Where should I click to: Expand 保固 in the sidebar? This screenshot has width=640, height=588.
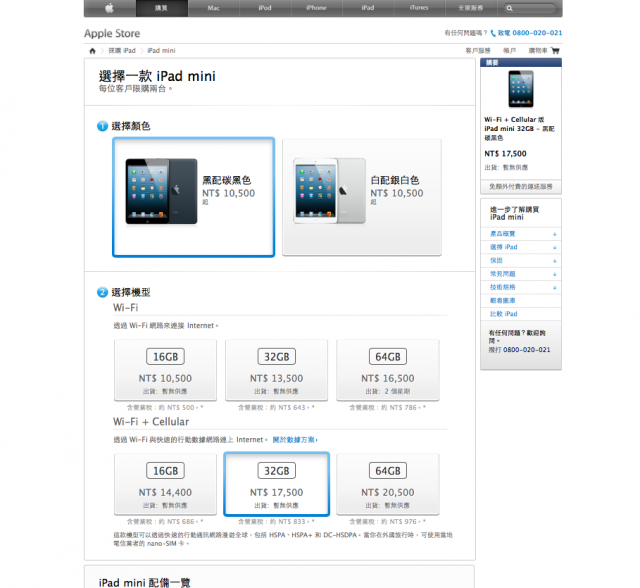click(x=523, y=260)
